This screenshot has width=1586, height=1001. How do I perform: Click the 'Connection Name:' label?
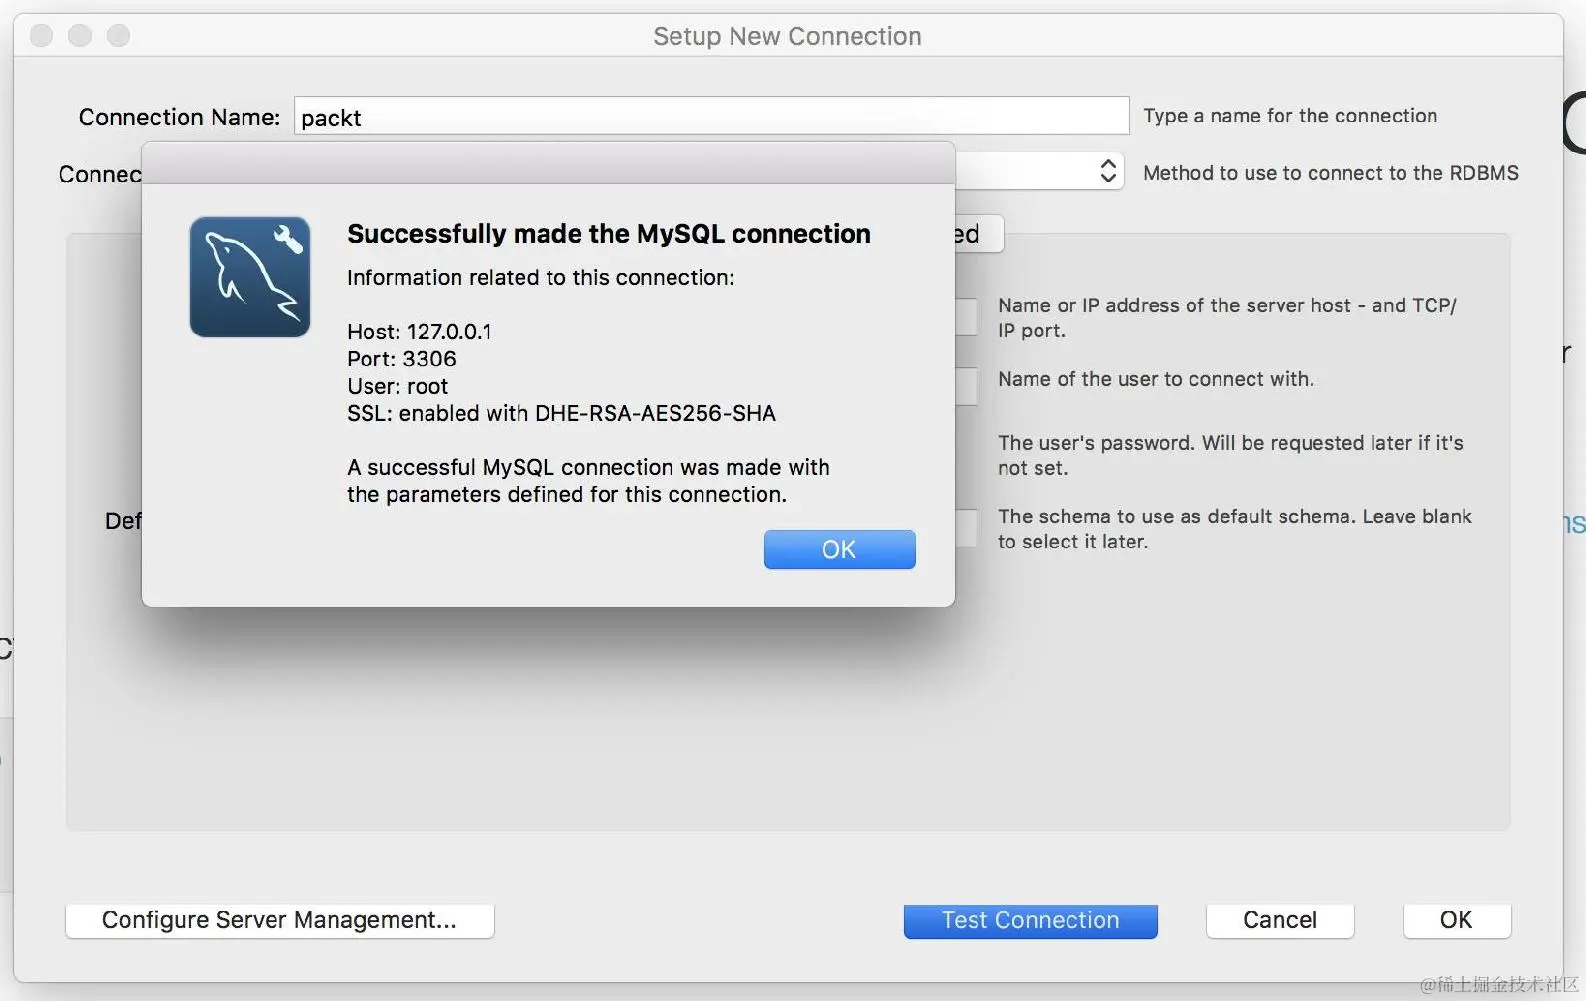coord(179,117)
